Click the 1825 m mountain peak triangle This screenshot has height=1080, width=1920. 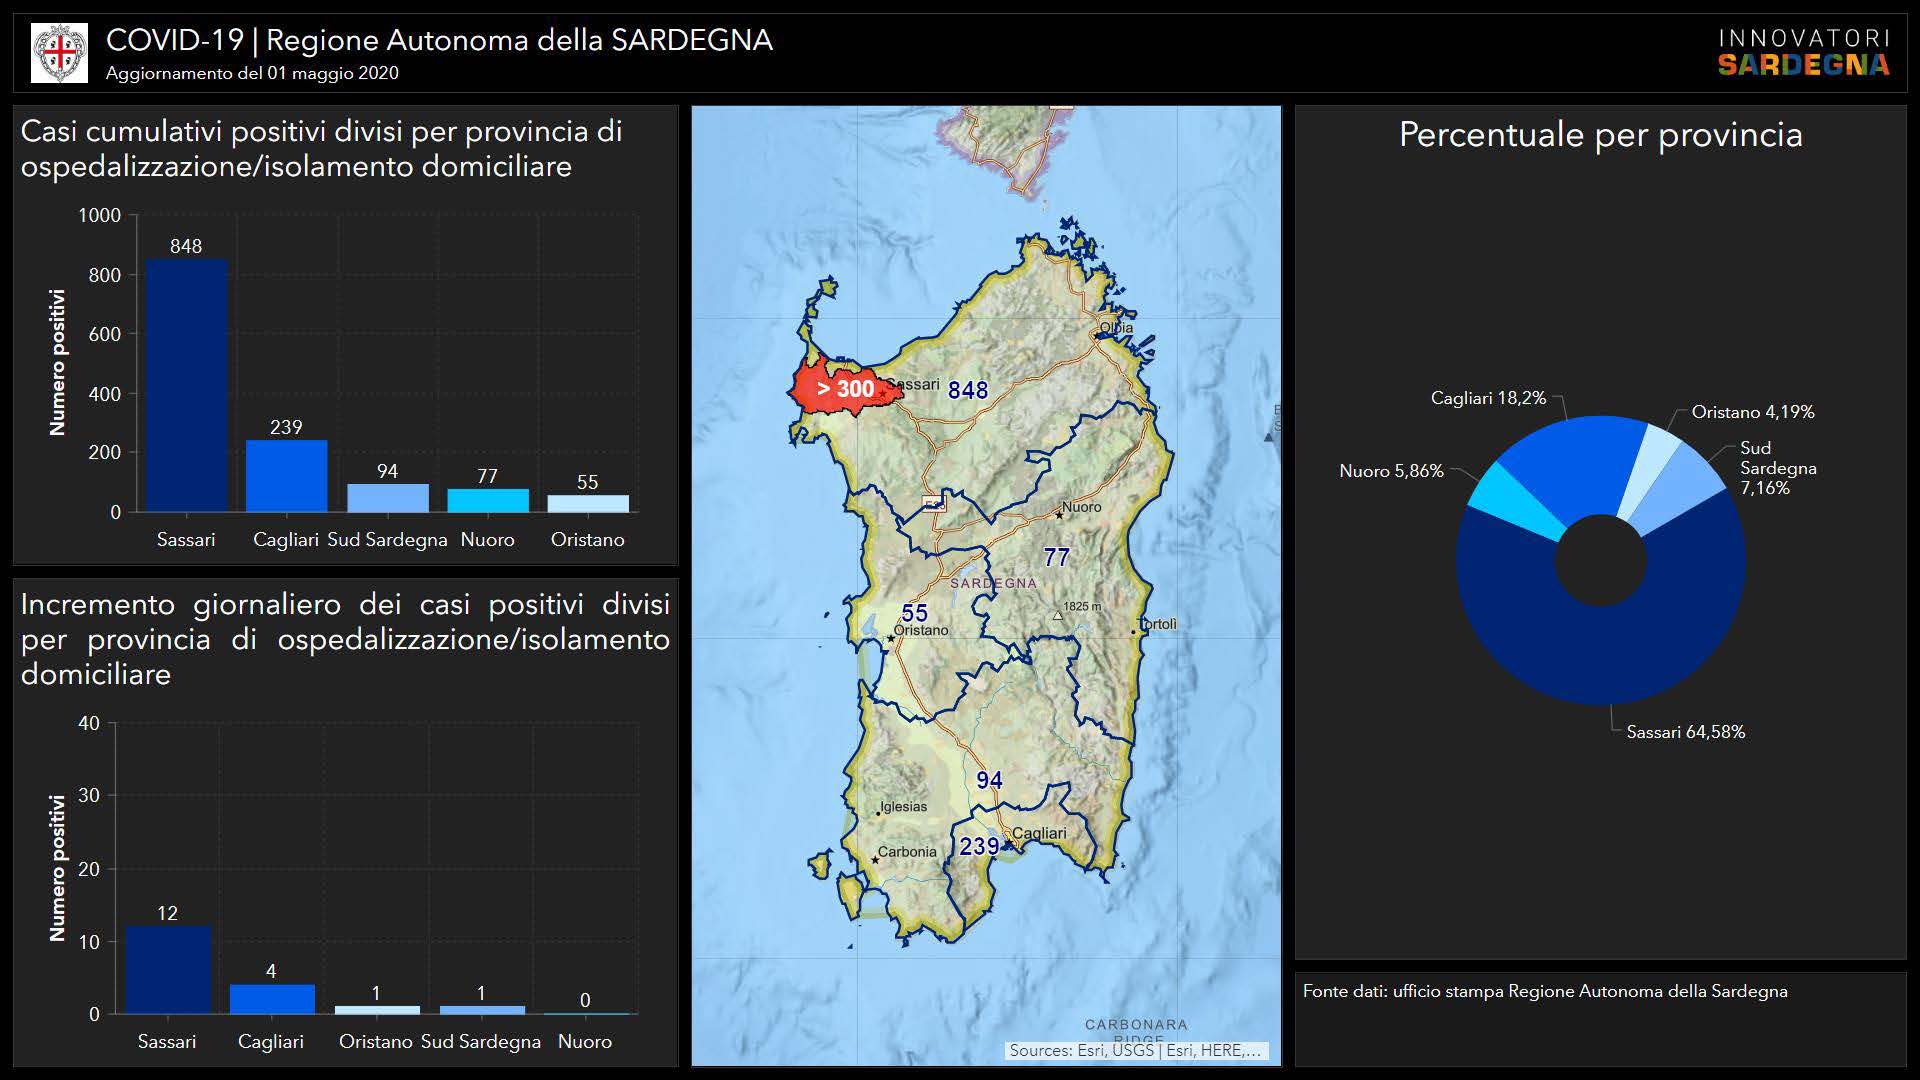pyautogui.click(x=1057, y=615)
